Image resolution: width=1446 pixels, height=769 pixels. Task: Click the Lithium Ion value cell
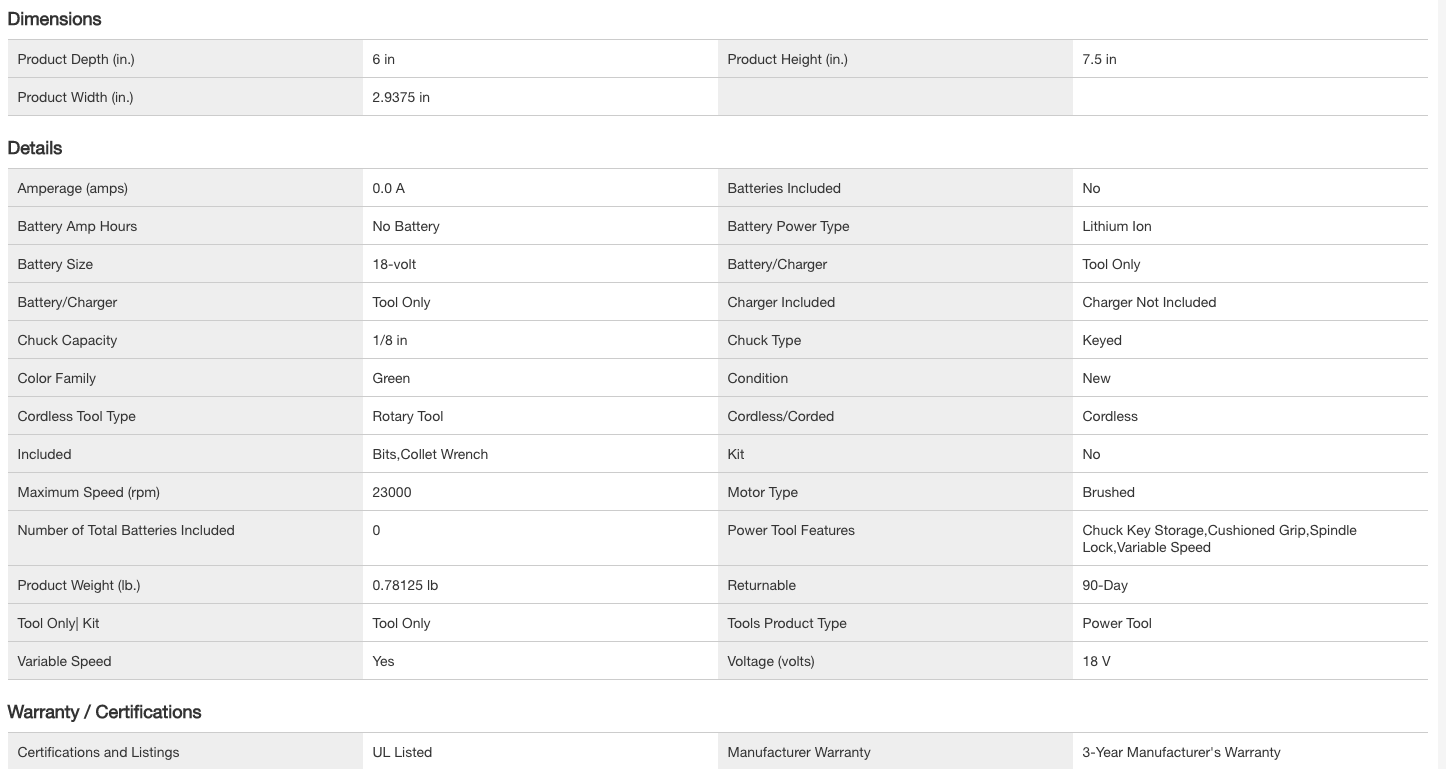tap(1116, 226)
